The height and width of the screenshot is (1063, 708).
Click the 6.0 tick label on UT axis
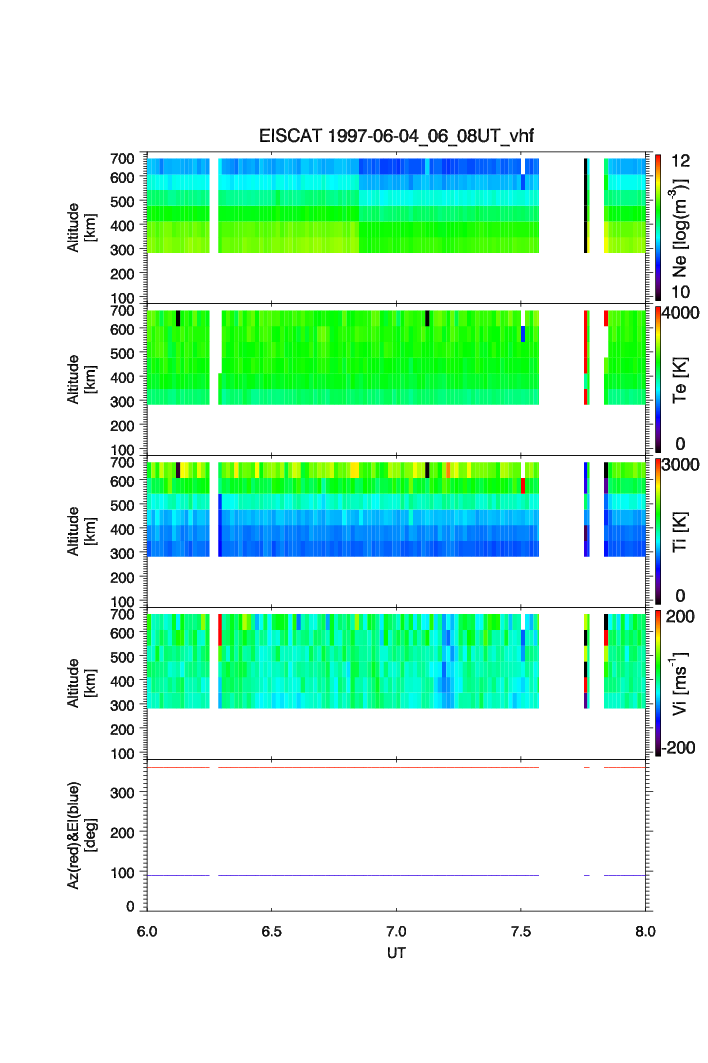[146, 931]
